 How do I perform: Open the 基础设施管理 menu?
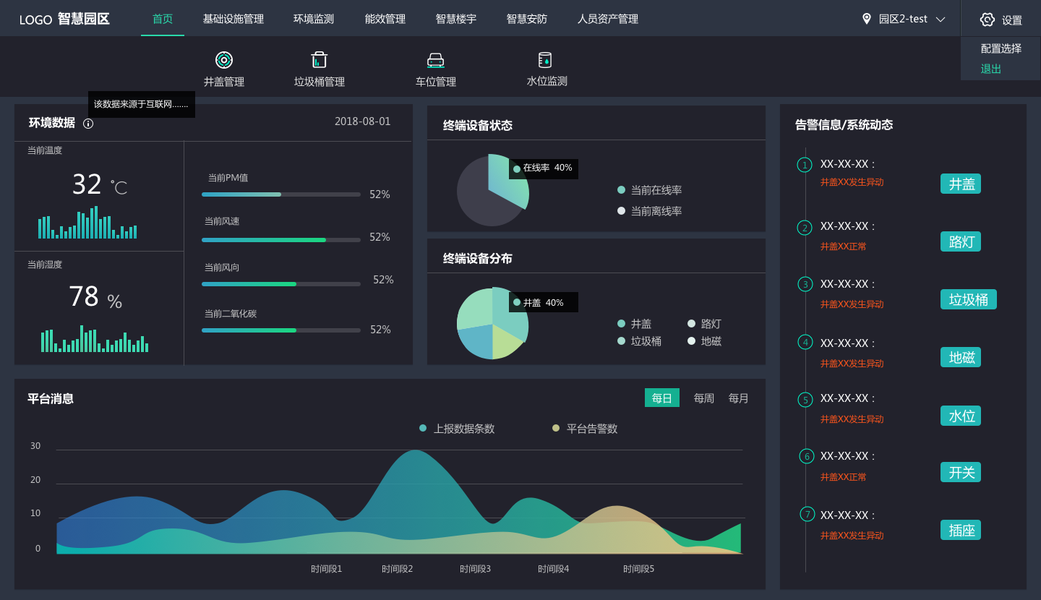pos(233,19)
